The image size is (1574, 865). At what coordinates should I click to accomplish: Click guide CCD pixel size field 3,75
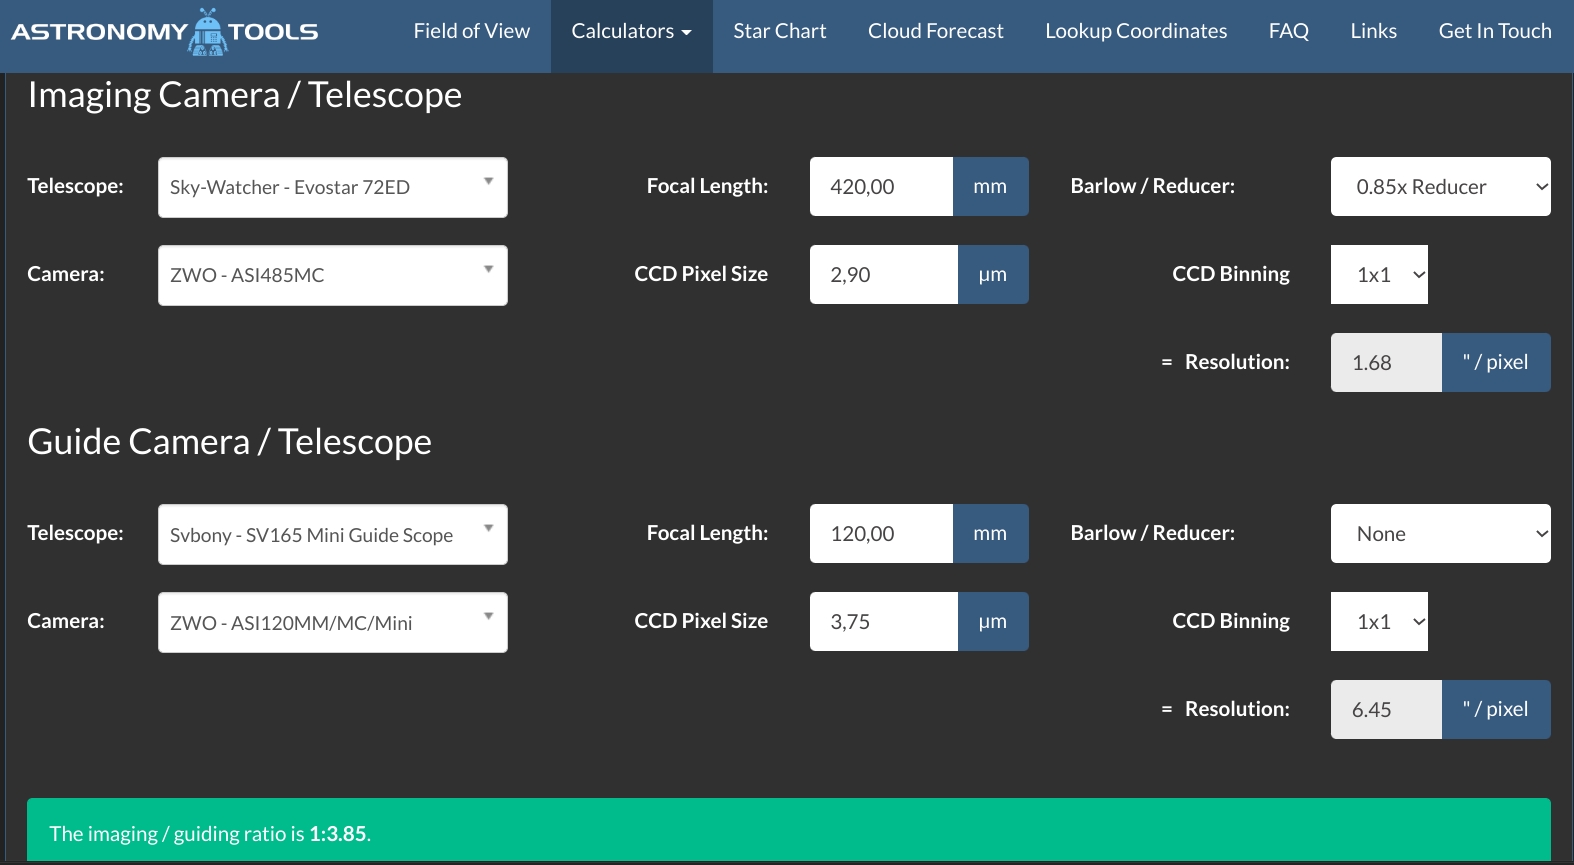(882, 622)
